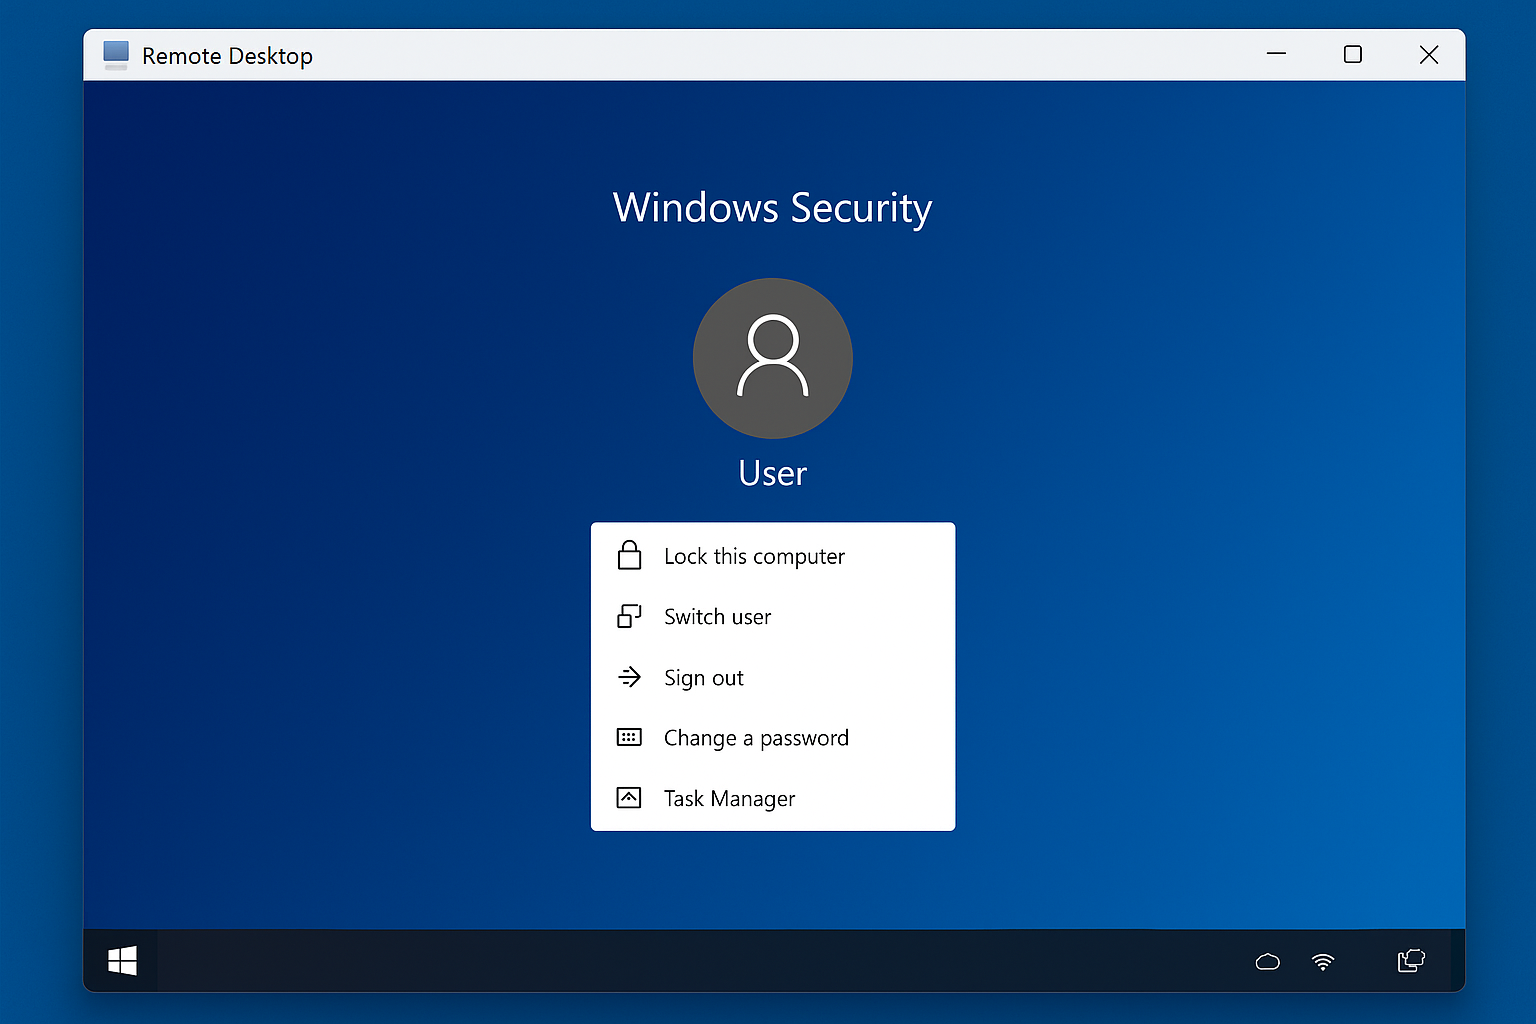The width and height of the screenshot is (1536, 1024).
Task: Click the keypad icon beside Change a password
Action: (629, 737)
